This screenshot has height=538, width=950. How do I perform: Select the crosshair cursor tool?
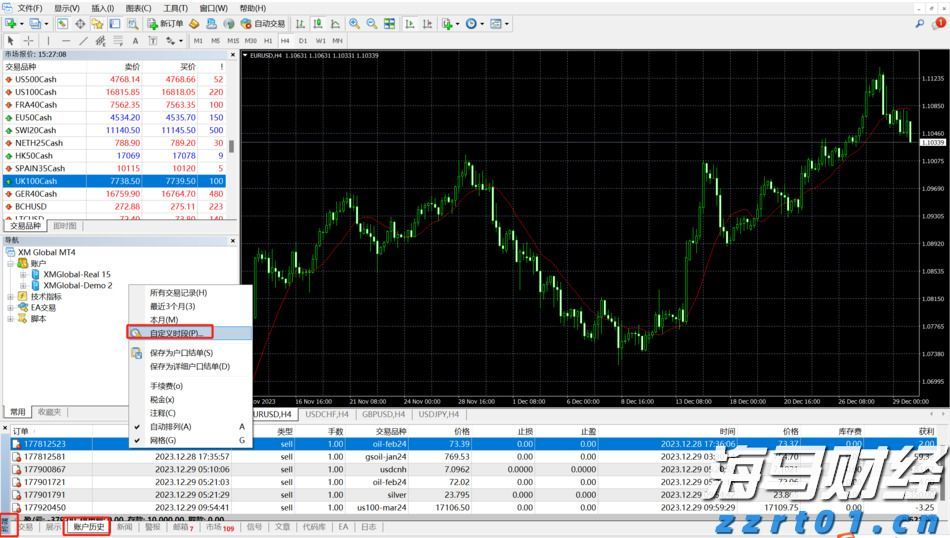click(x=29, y=41)
